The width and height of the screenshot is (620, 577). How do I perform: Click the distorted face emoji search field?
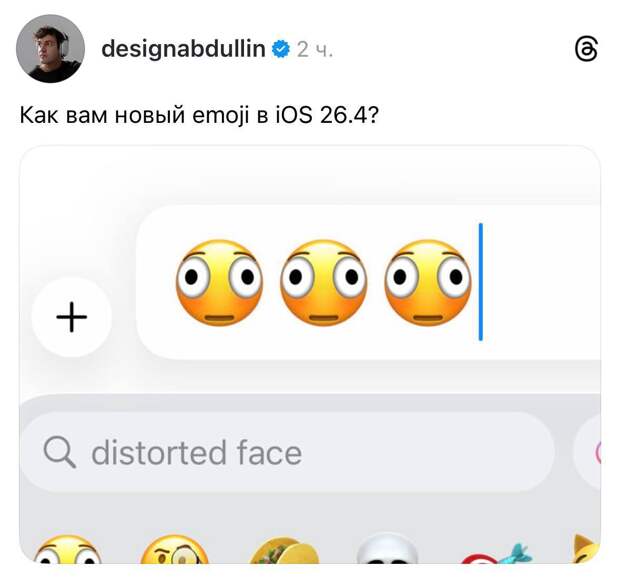[x=287, y=452]
